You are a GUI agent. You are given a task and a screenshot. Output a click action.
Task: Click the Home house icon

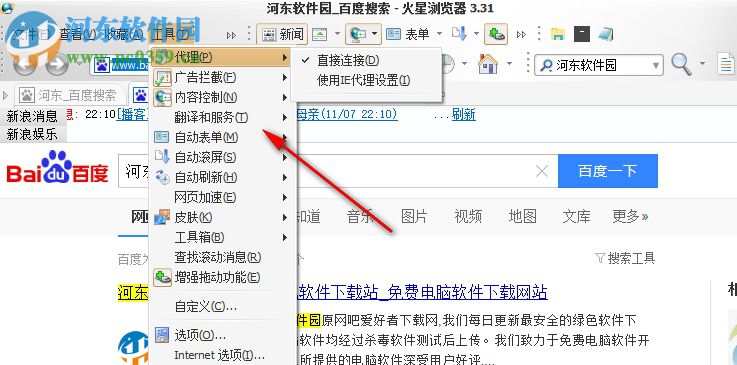488,63
